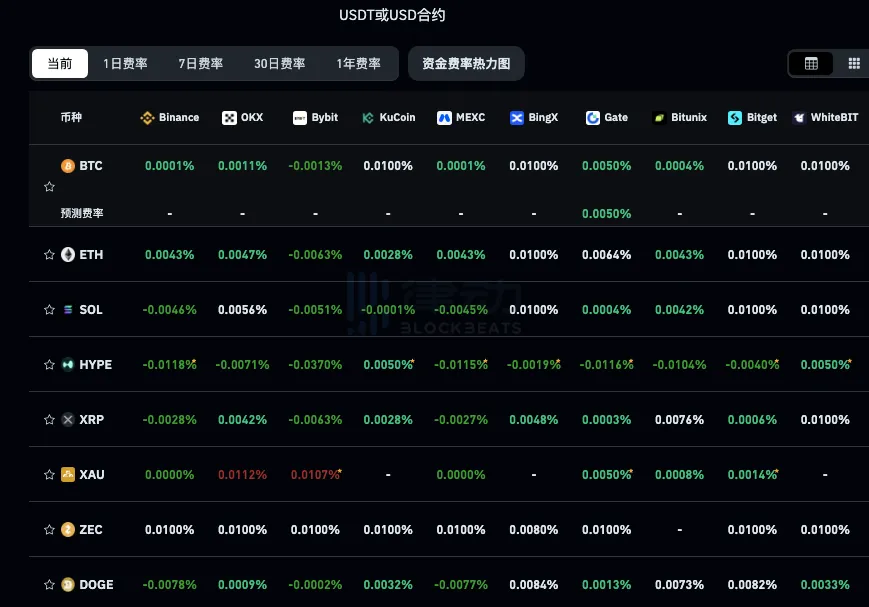The height and width of the screenshot is (607, 869).
Task: Switch to table list view icon
Action: coord(811,64)
